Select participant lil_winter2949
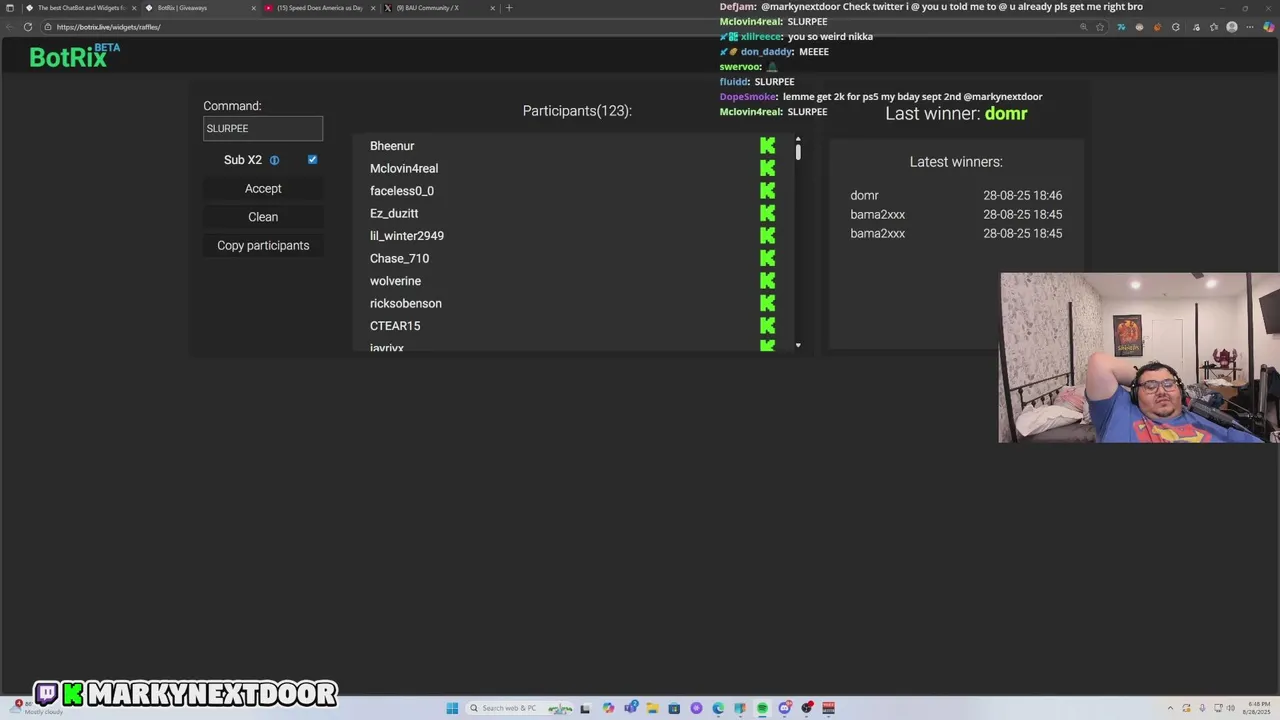1280x720 pixels. (407, 236)
